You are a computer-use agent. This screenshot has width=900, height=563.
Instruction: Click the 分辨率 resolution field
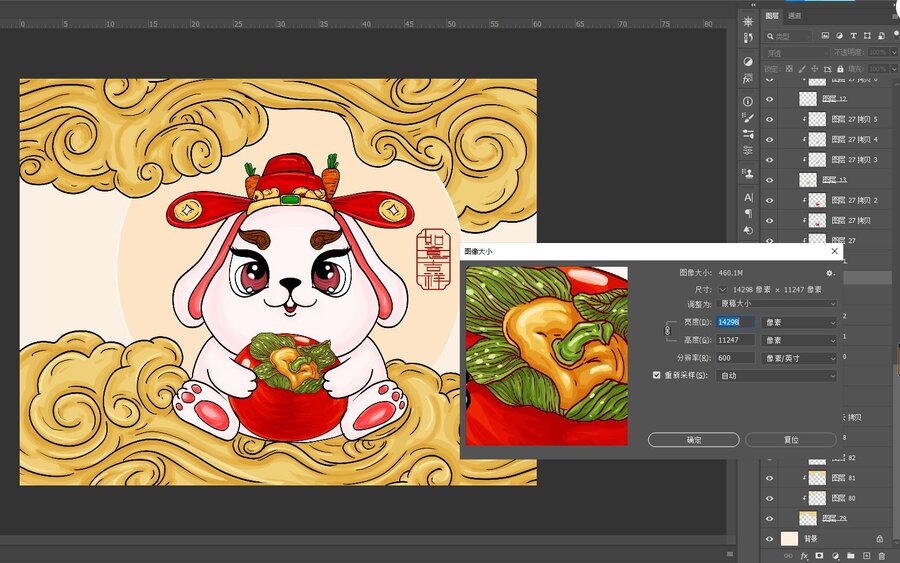(735, 358)
